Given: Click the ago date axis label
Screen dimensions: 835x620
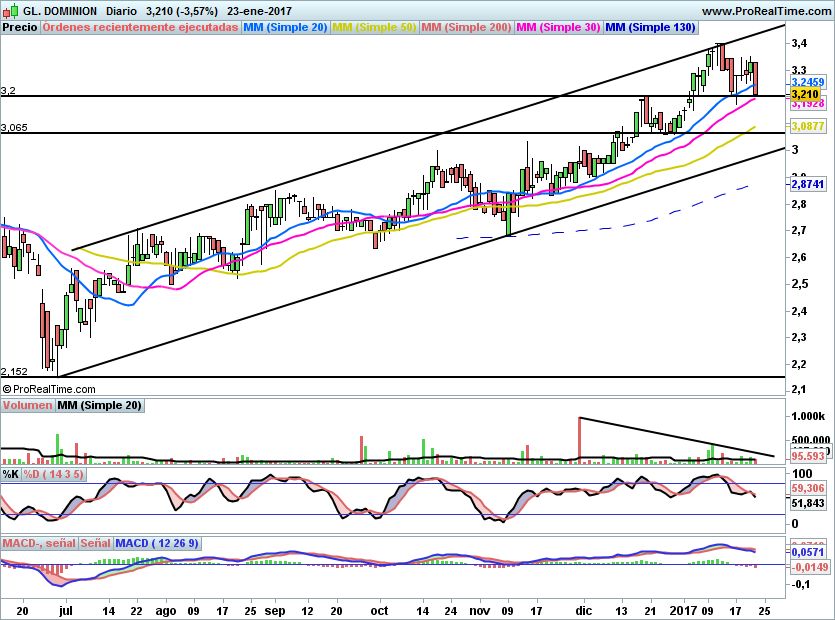Looking at the screenshot, I should (x=166, y=610).
